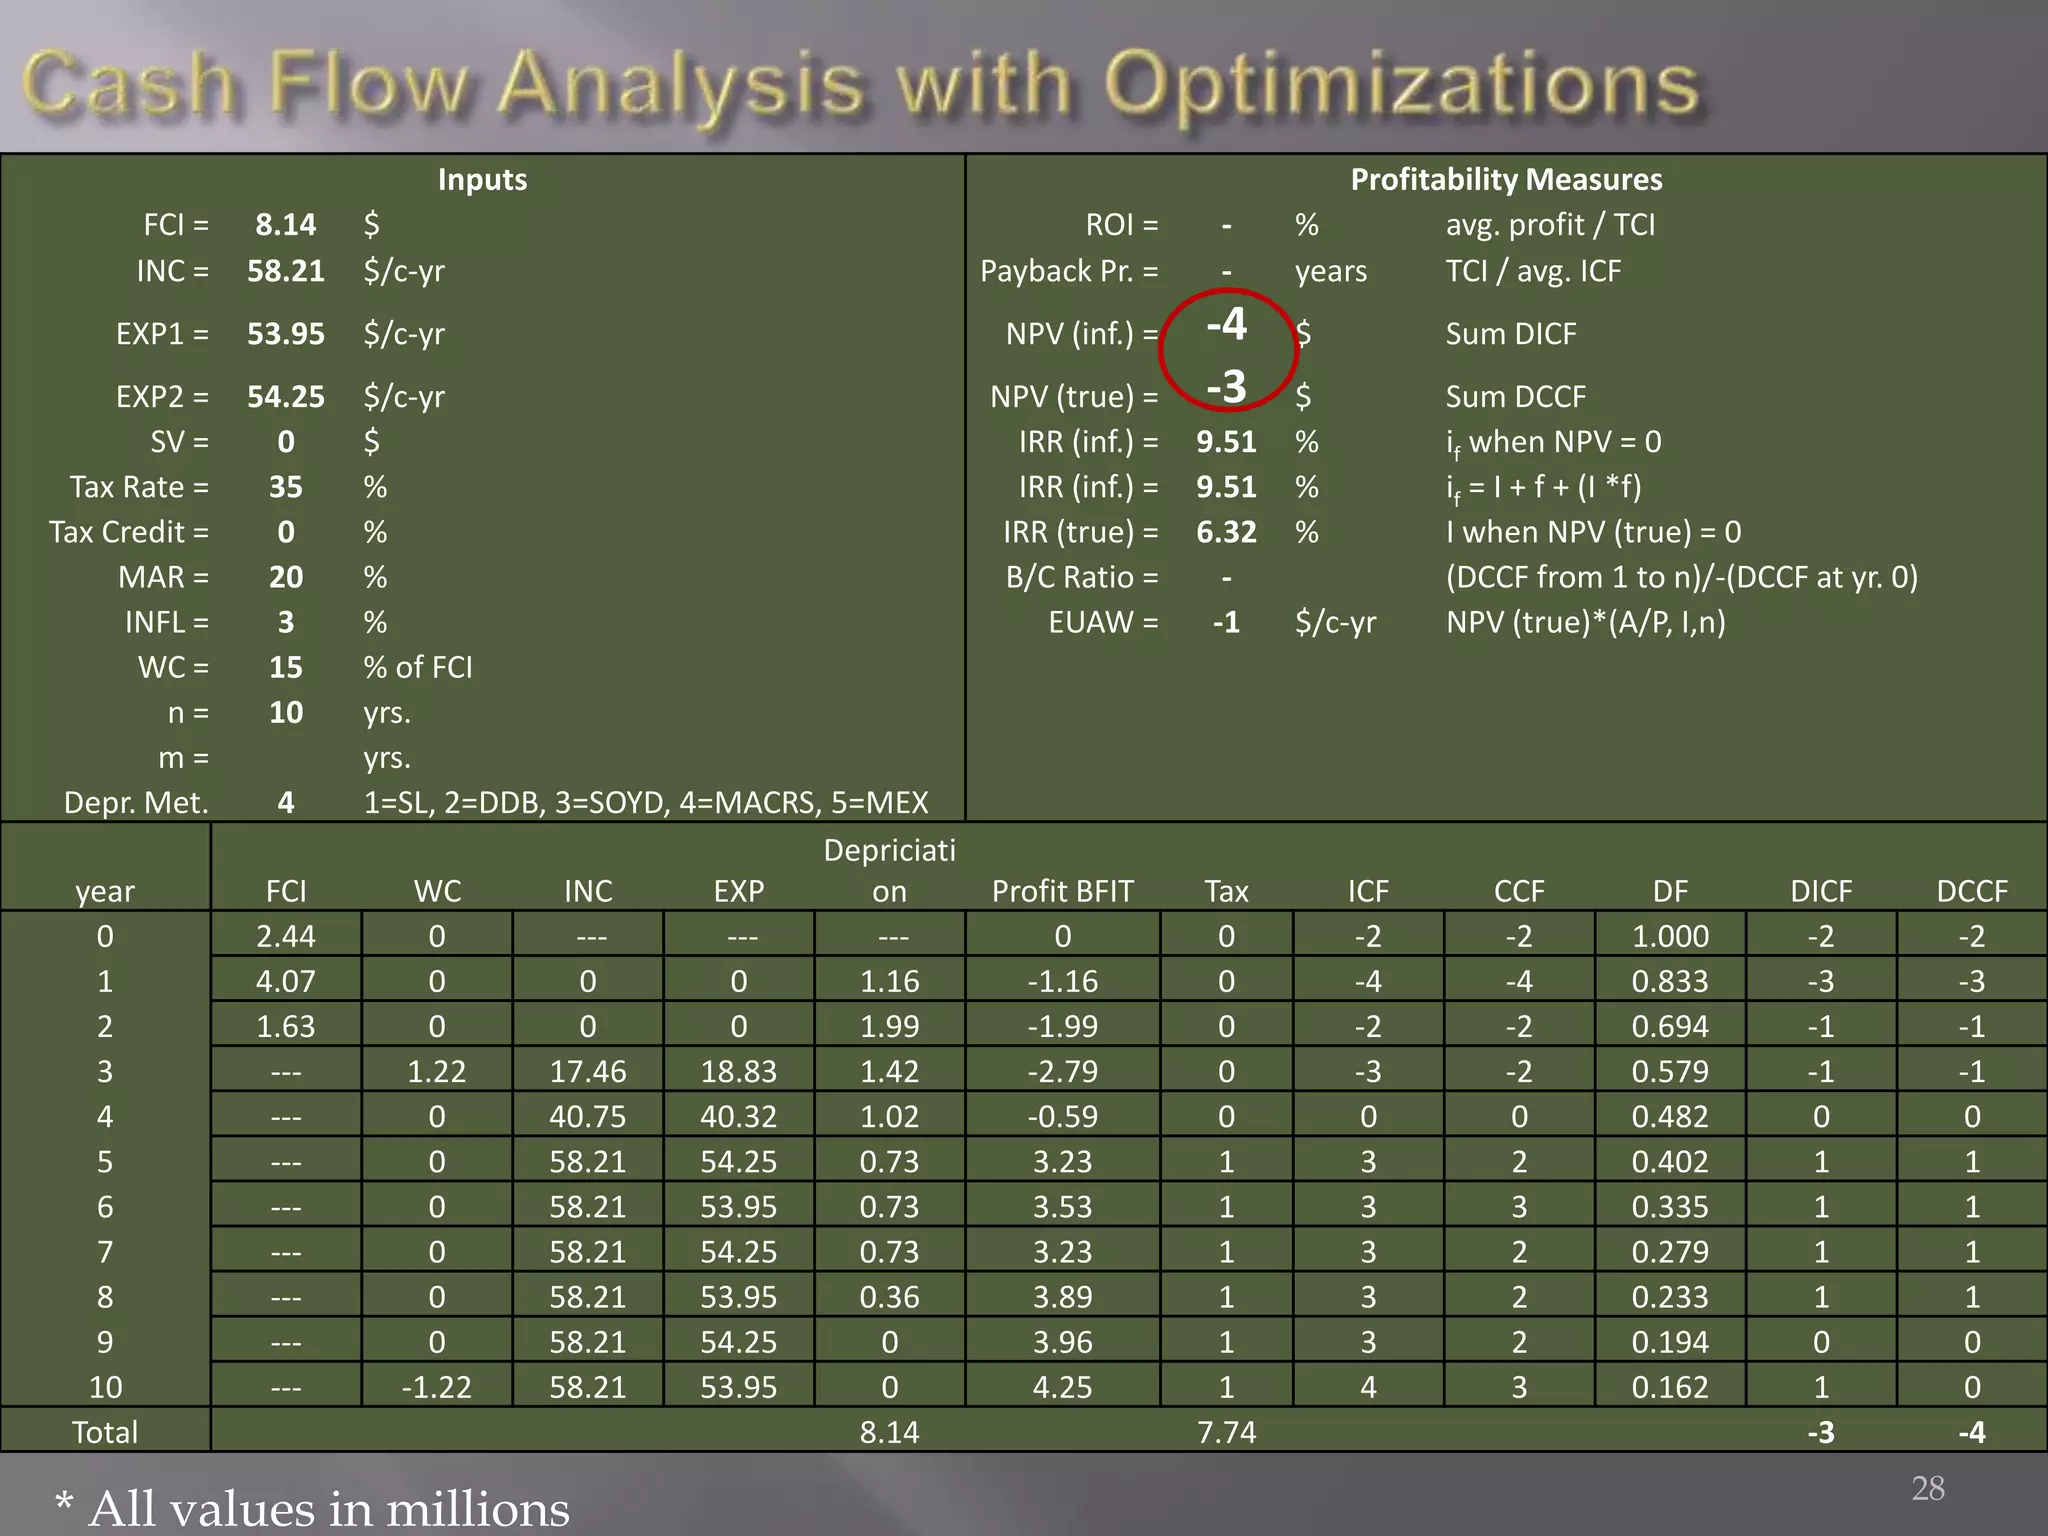Image resolution: width=2048 pixels, height=1536 pixels.
Task: Click year 5 INC cell
Action: pos(587,1161)
